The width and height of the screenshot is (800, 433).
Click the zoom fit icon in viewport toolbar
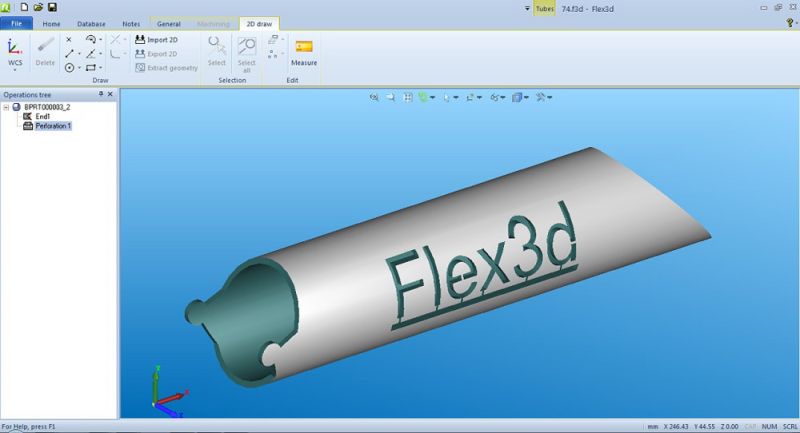coord(408,97)
